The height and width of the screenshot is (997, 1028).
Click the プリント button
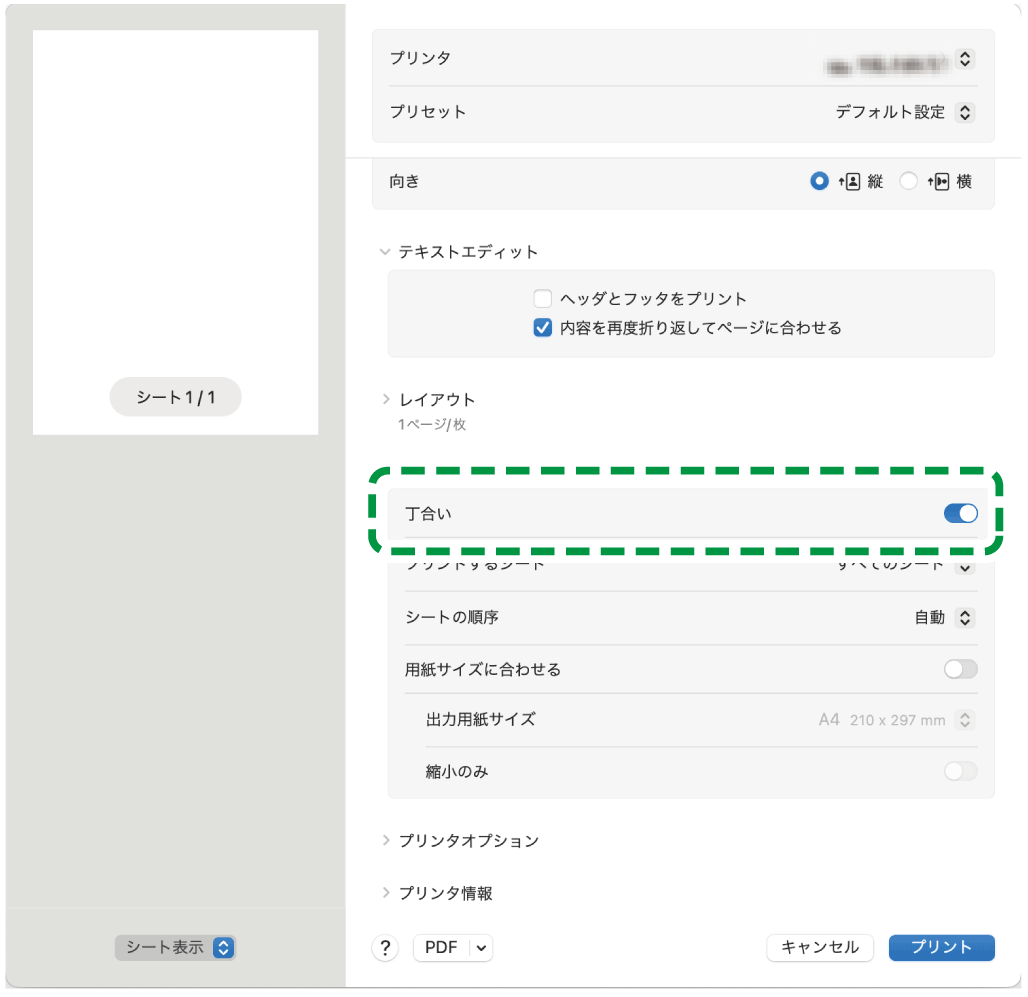(940, 947)
